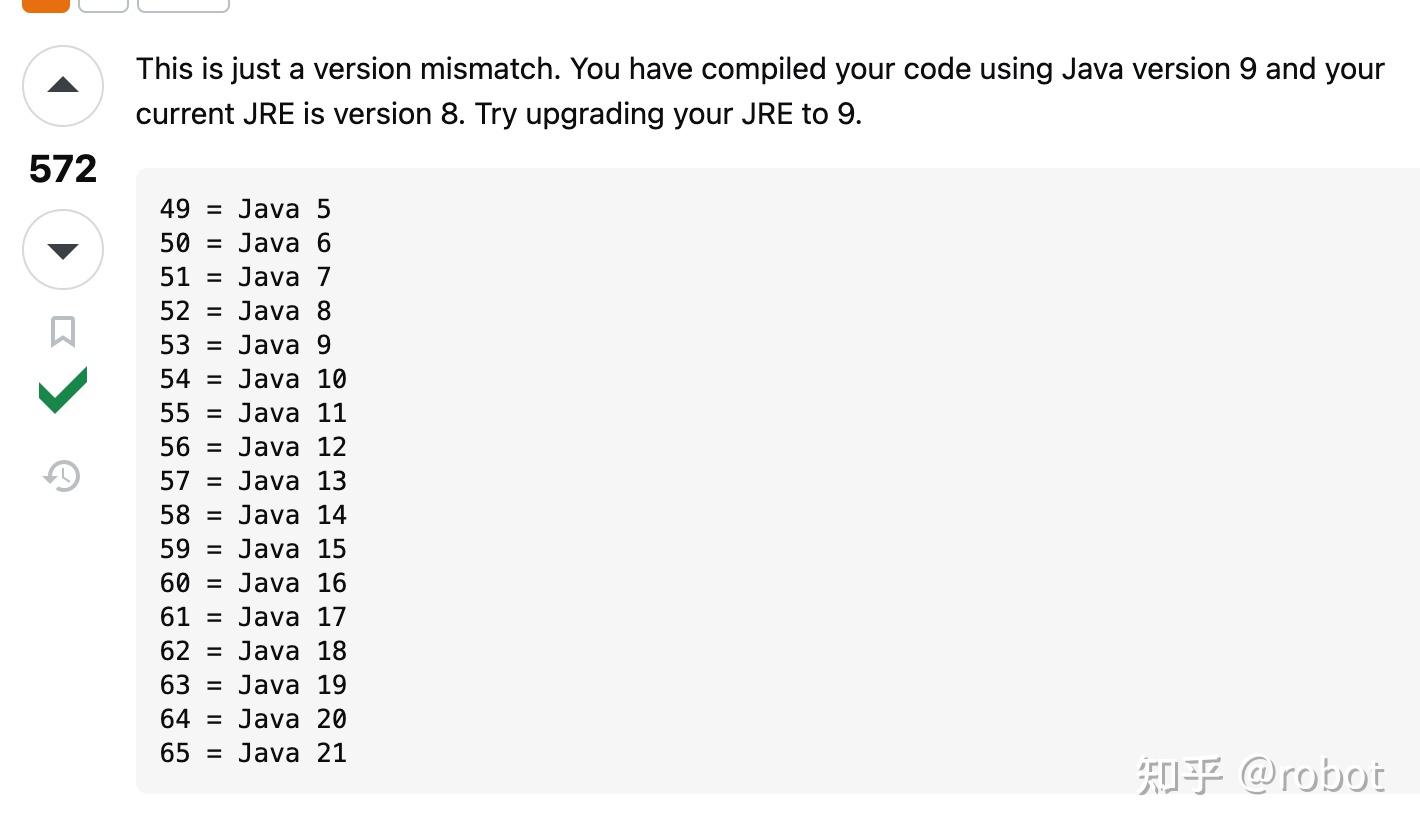Image resolution: width=1420 pixels, height=834 pixels.
Task: Bookmark this answer
Action: pyautogui.click(x=63, y=331)
